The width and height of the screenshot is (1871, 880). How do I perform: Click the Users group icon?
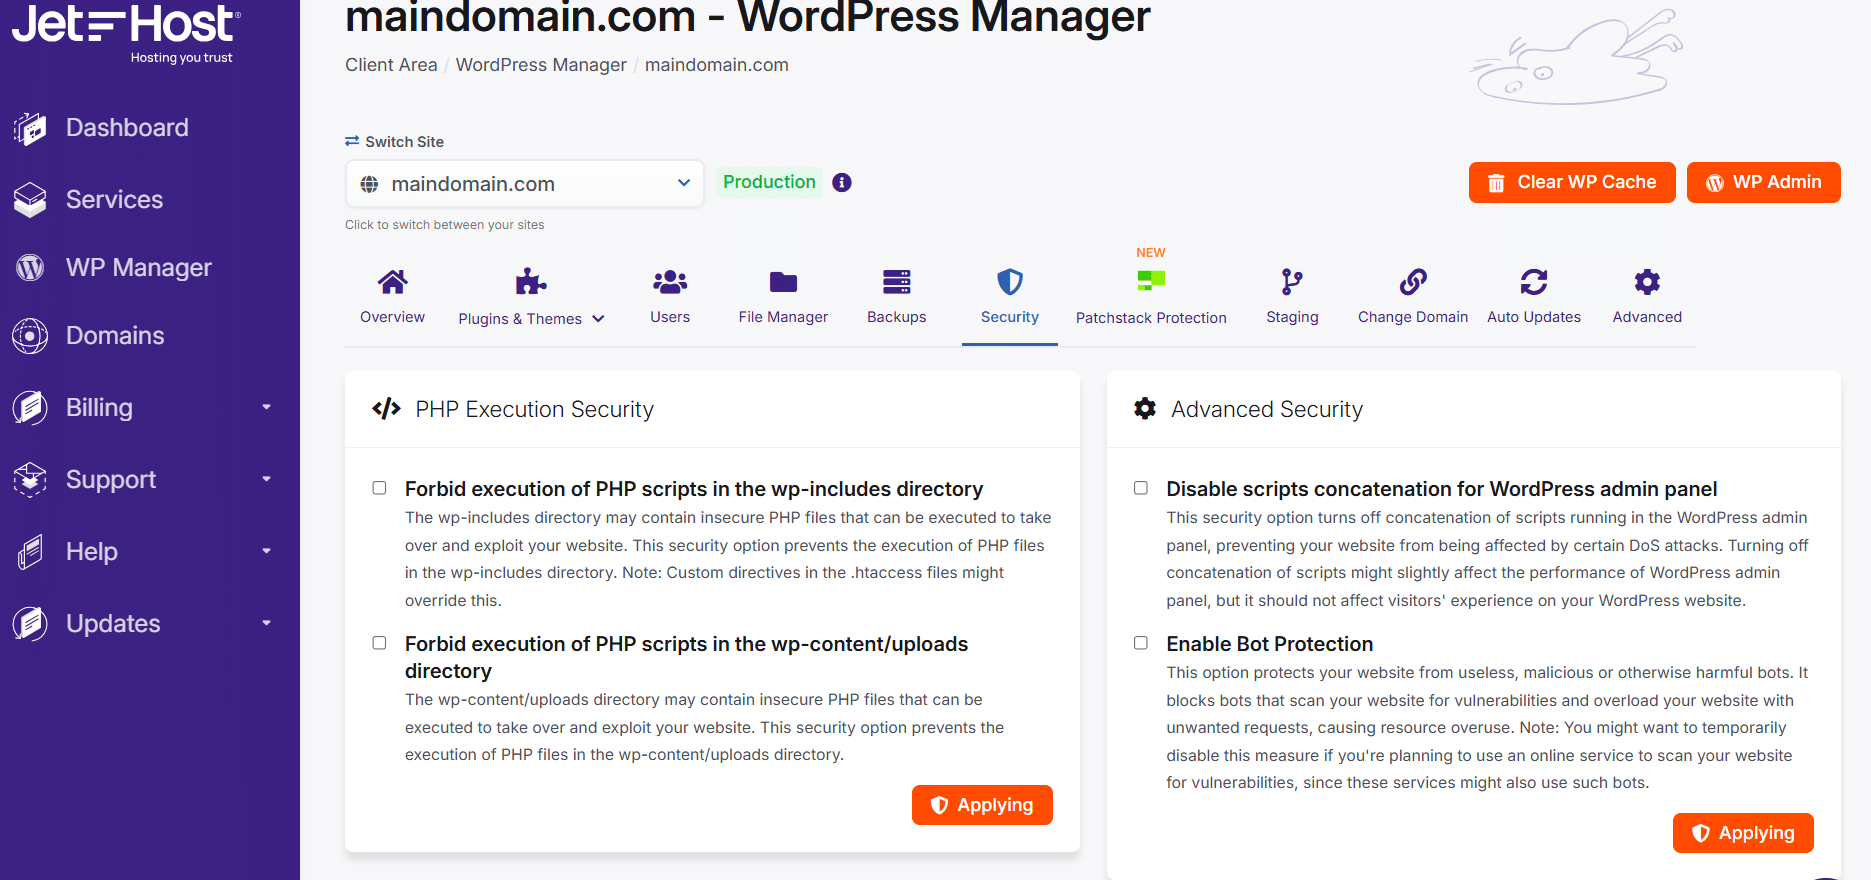pyautogui.click(x=670, y=282)
